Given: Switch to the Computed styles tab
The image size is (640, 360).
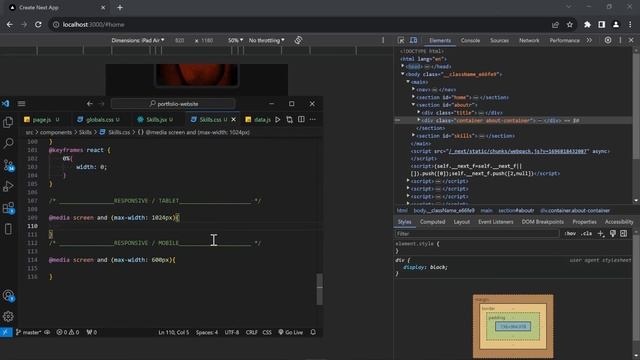Looking at the screenshot, I should click(x=432, y=222).
